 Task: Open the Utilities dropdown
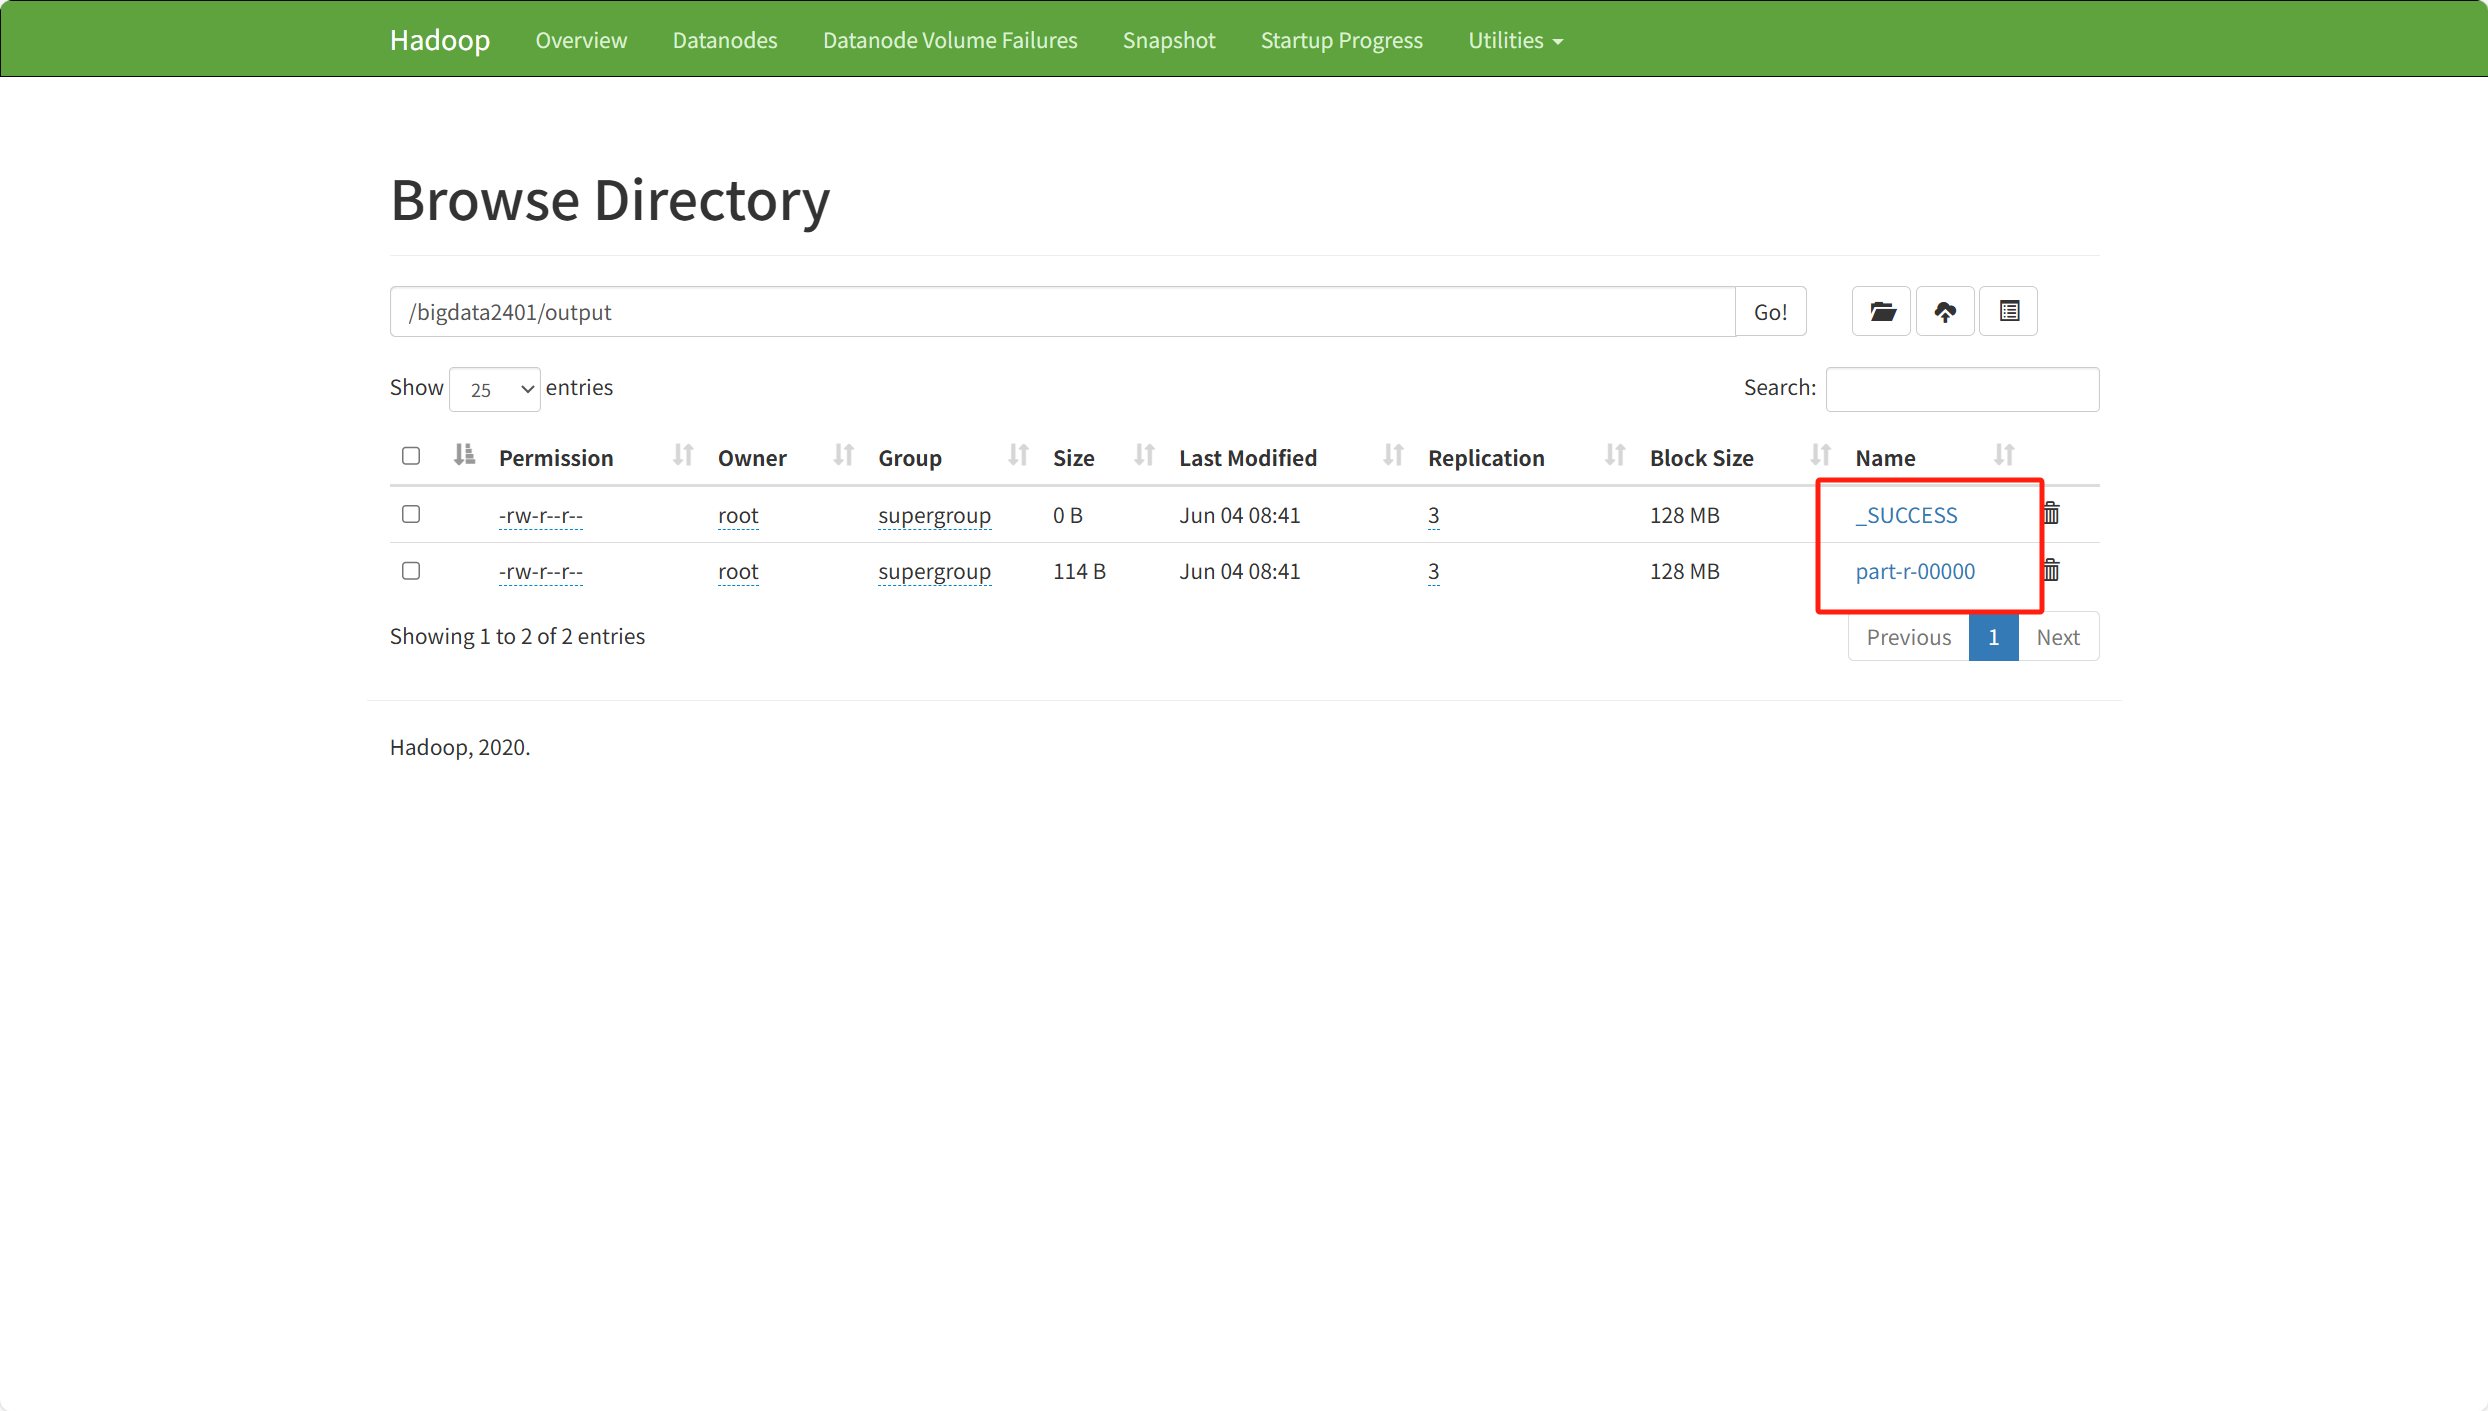click(x=1514, y=40)
